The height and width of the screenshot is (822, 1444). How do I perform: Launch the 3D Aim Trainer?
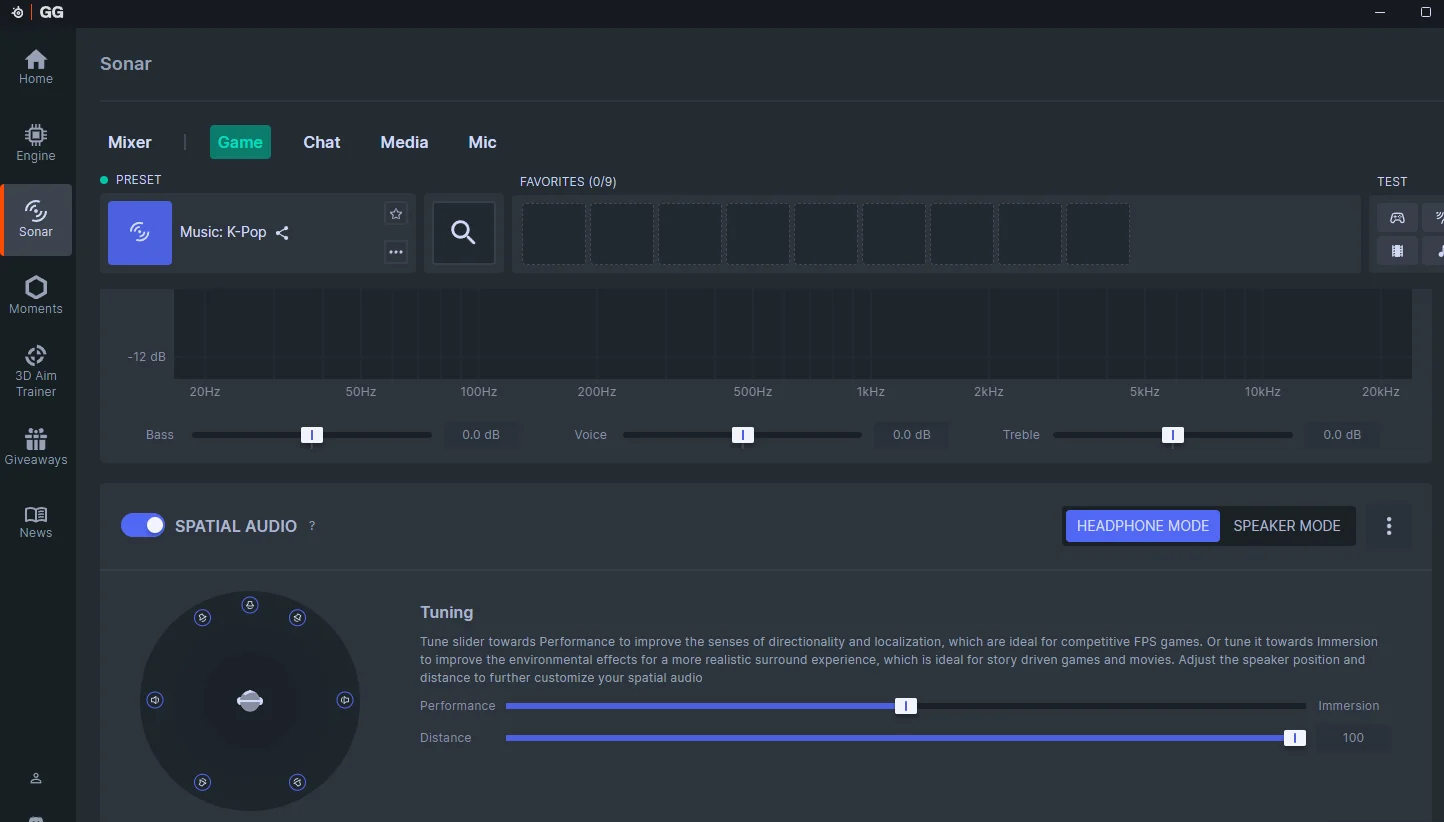pyautogui.click(x=36, y=371)
